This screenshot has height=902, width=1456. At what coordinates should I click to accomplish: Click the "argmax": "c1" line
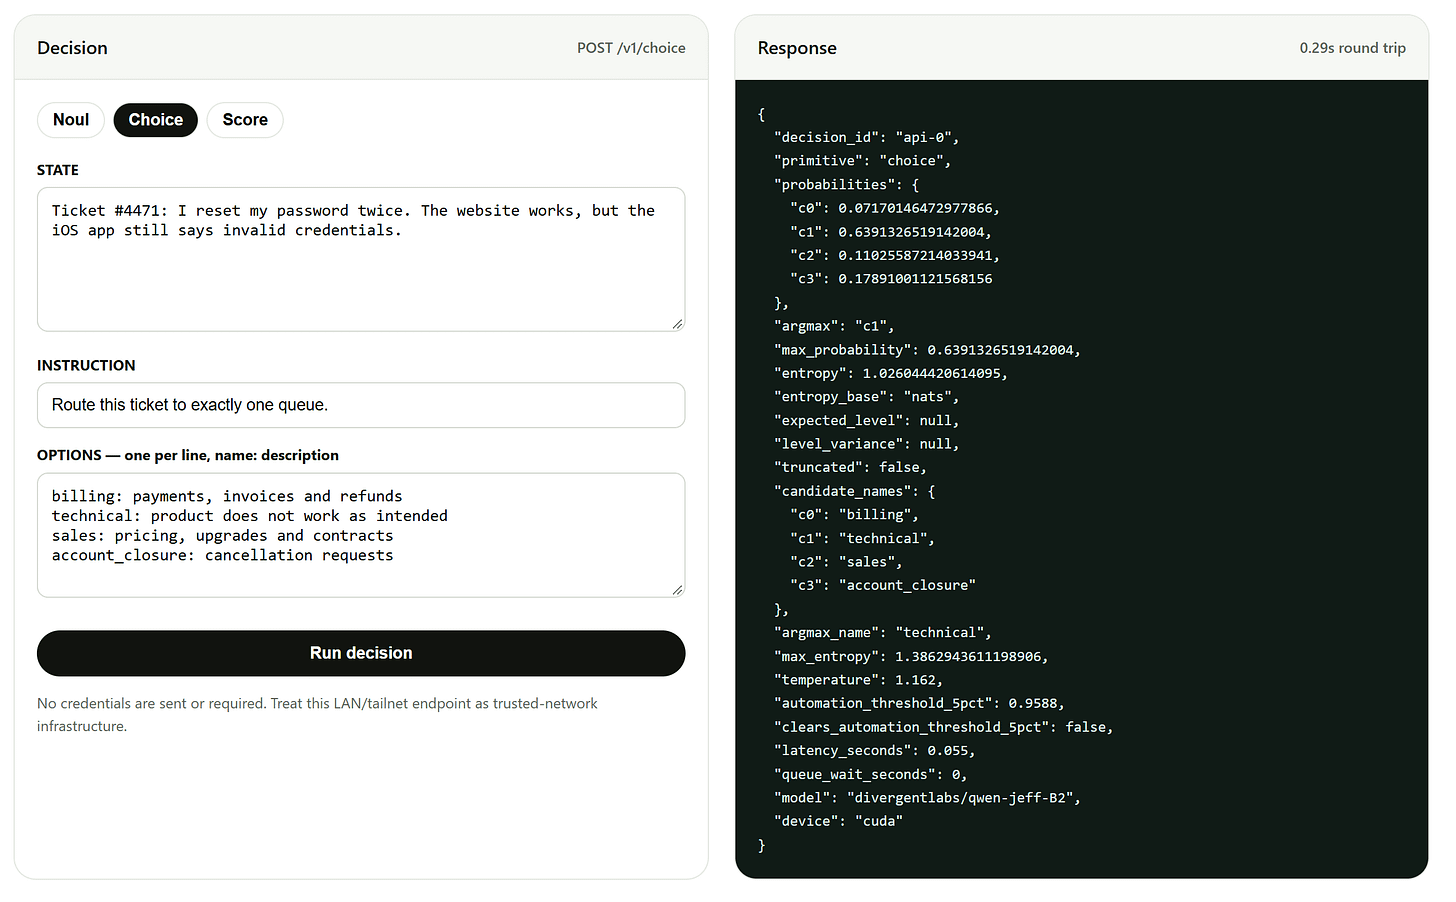pos(834,326)
